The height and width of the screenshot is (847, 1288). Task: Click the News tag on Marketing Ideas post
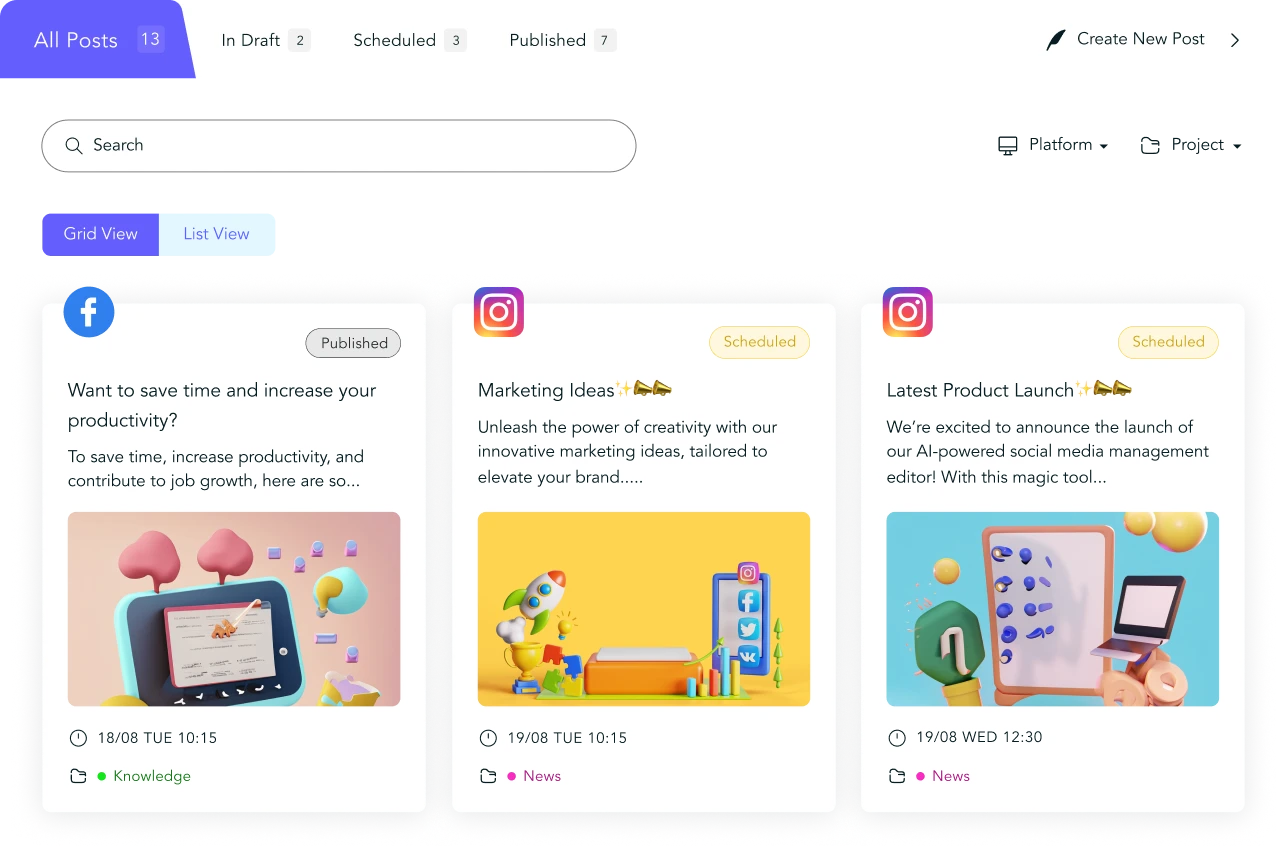click(x=542, y=776)
